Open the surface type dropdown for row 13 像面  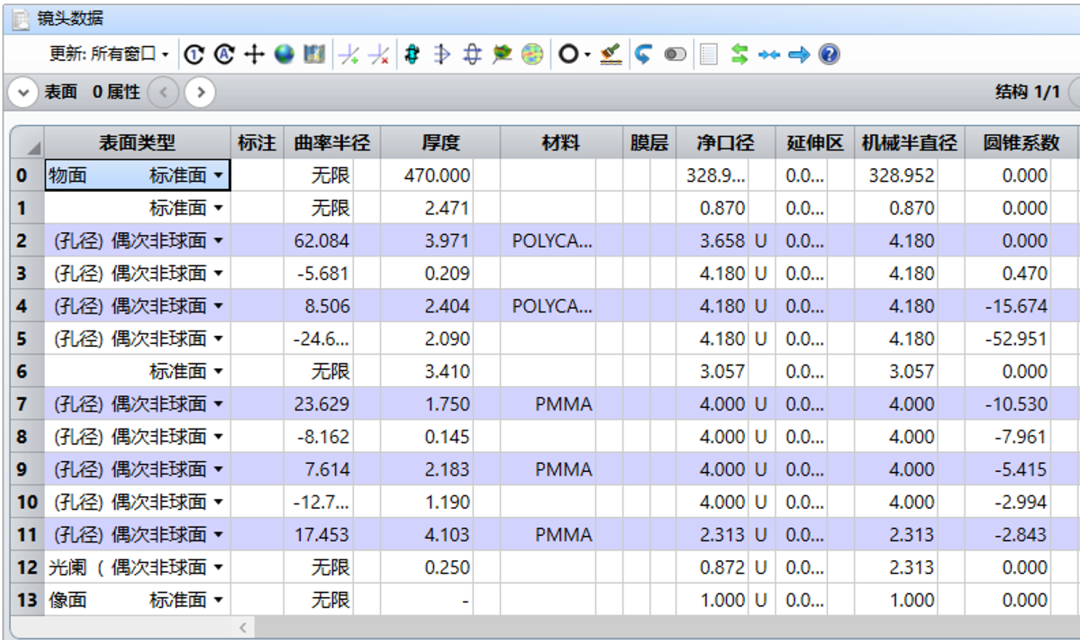point(218,600)
